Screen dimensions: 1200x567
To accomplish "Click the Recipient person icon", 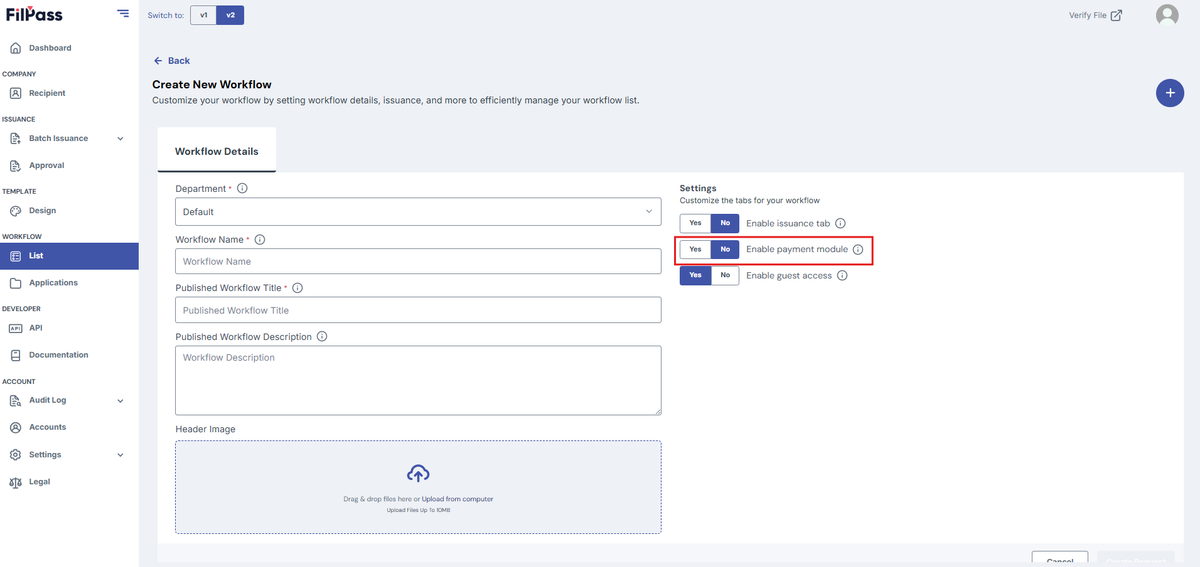I will tap(15, 93).
